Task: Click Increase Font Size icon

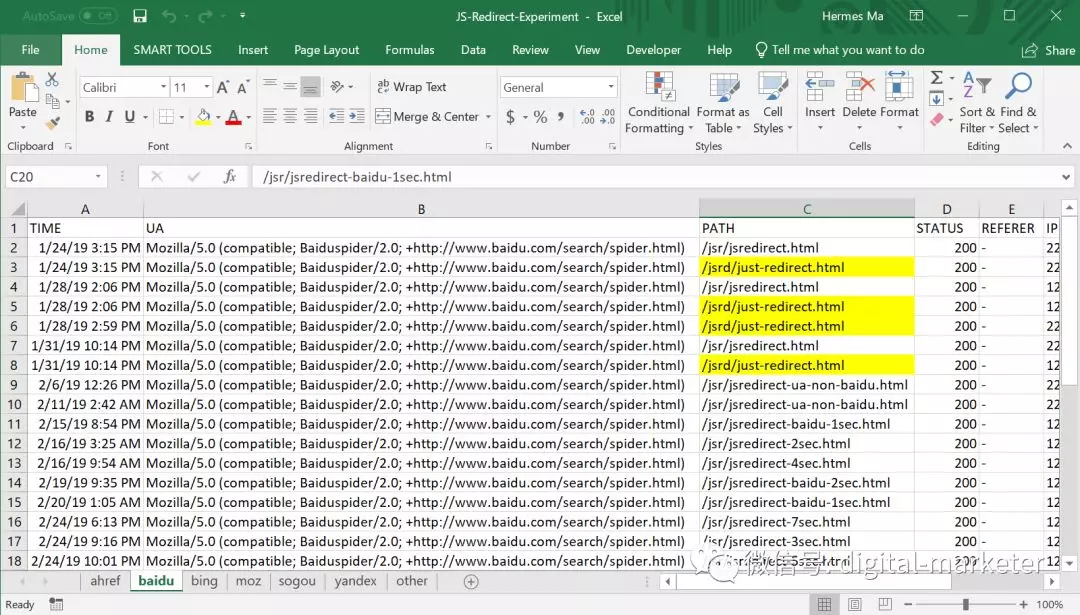Action: coord(222,87)
